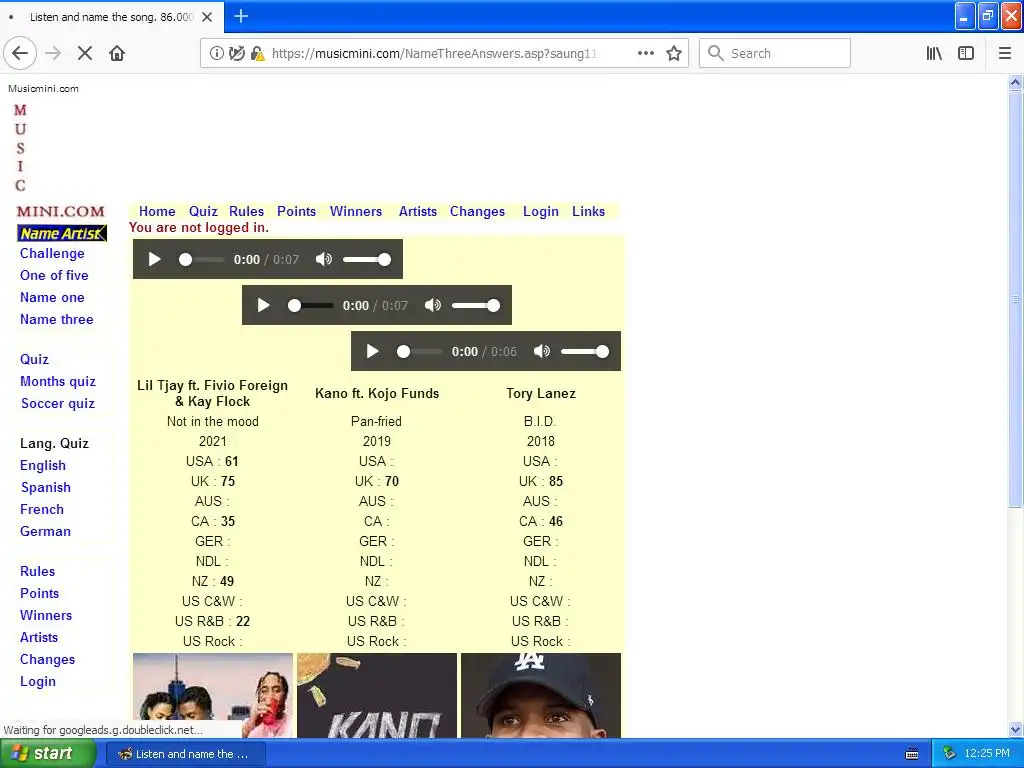Image resolution: width=1024 pixels, height=768 pixels.
Task: Adjust second player's volume slider
Action: tap(475, 305)
